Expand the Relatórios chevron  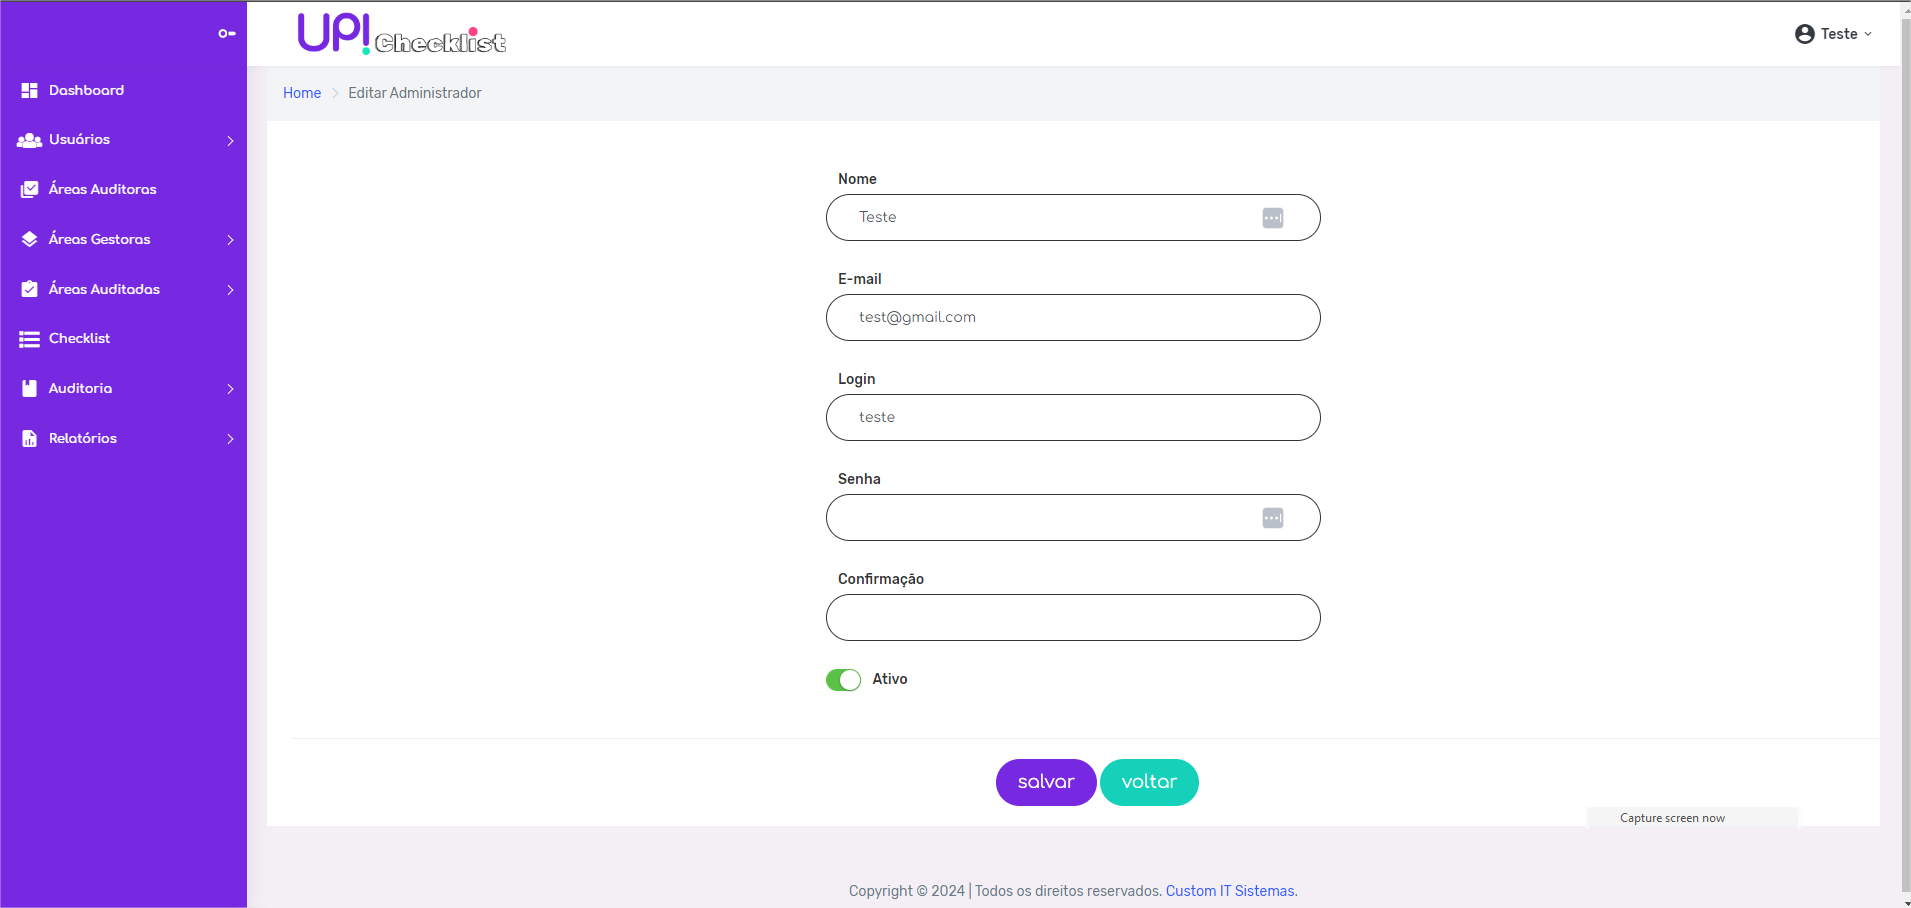click(x=230, y=439)
